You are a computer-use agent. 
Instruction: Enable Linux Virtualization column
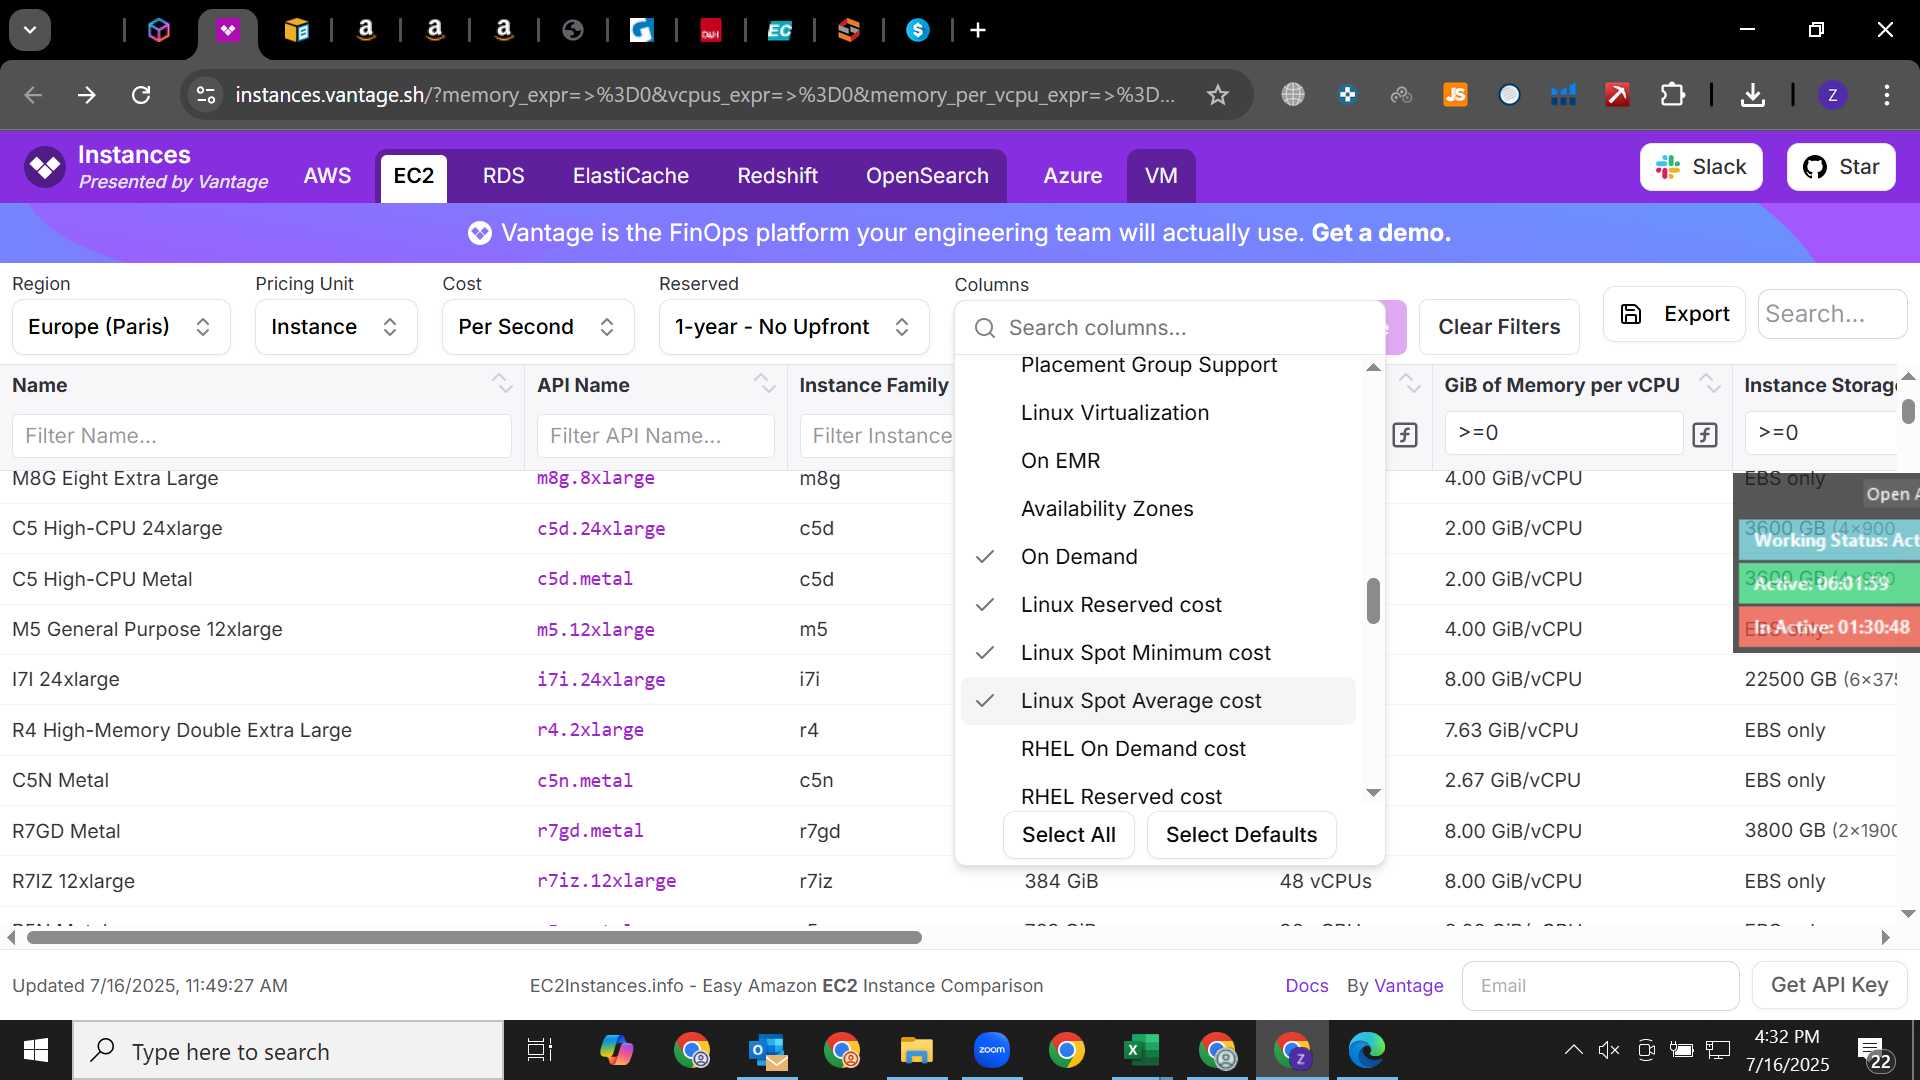tap(1158, 413)
